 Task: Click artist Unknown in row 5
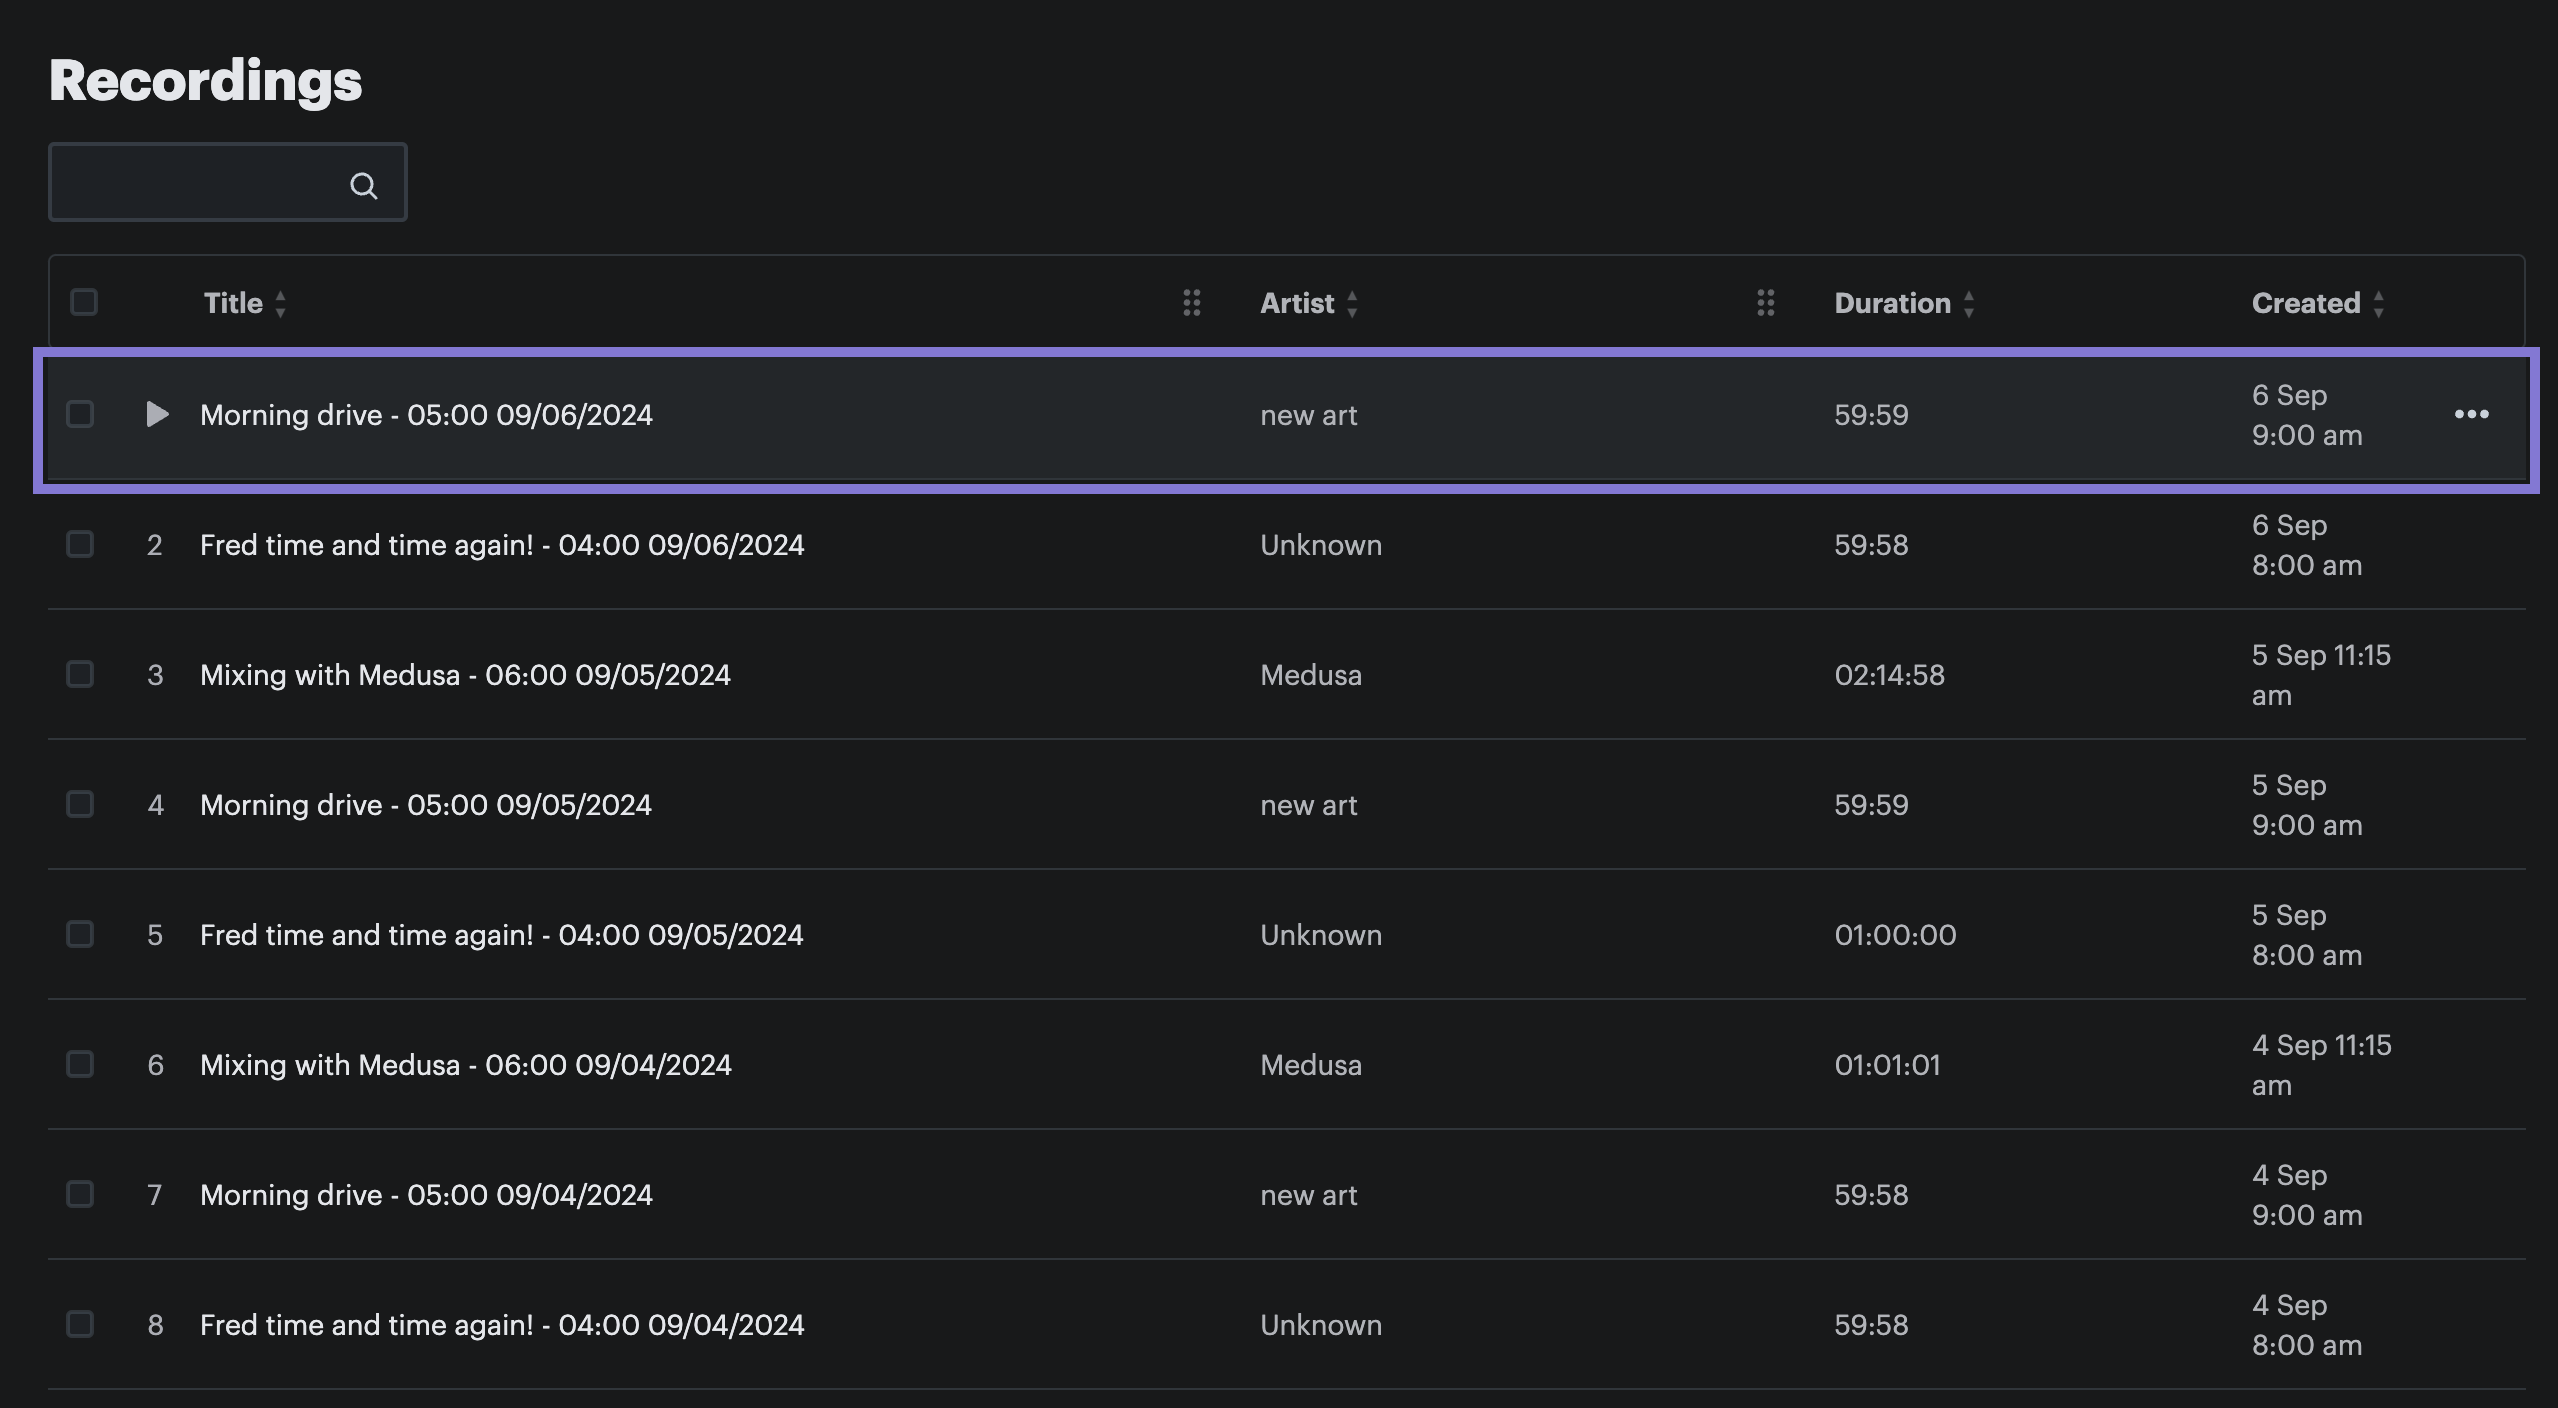(1321, 935)
